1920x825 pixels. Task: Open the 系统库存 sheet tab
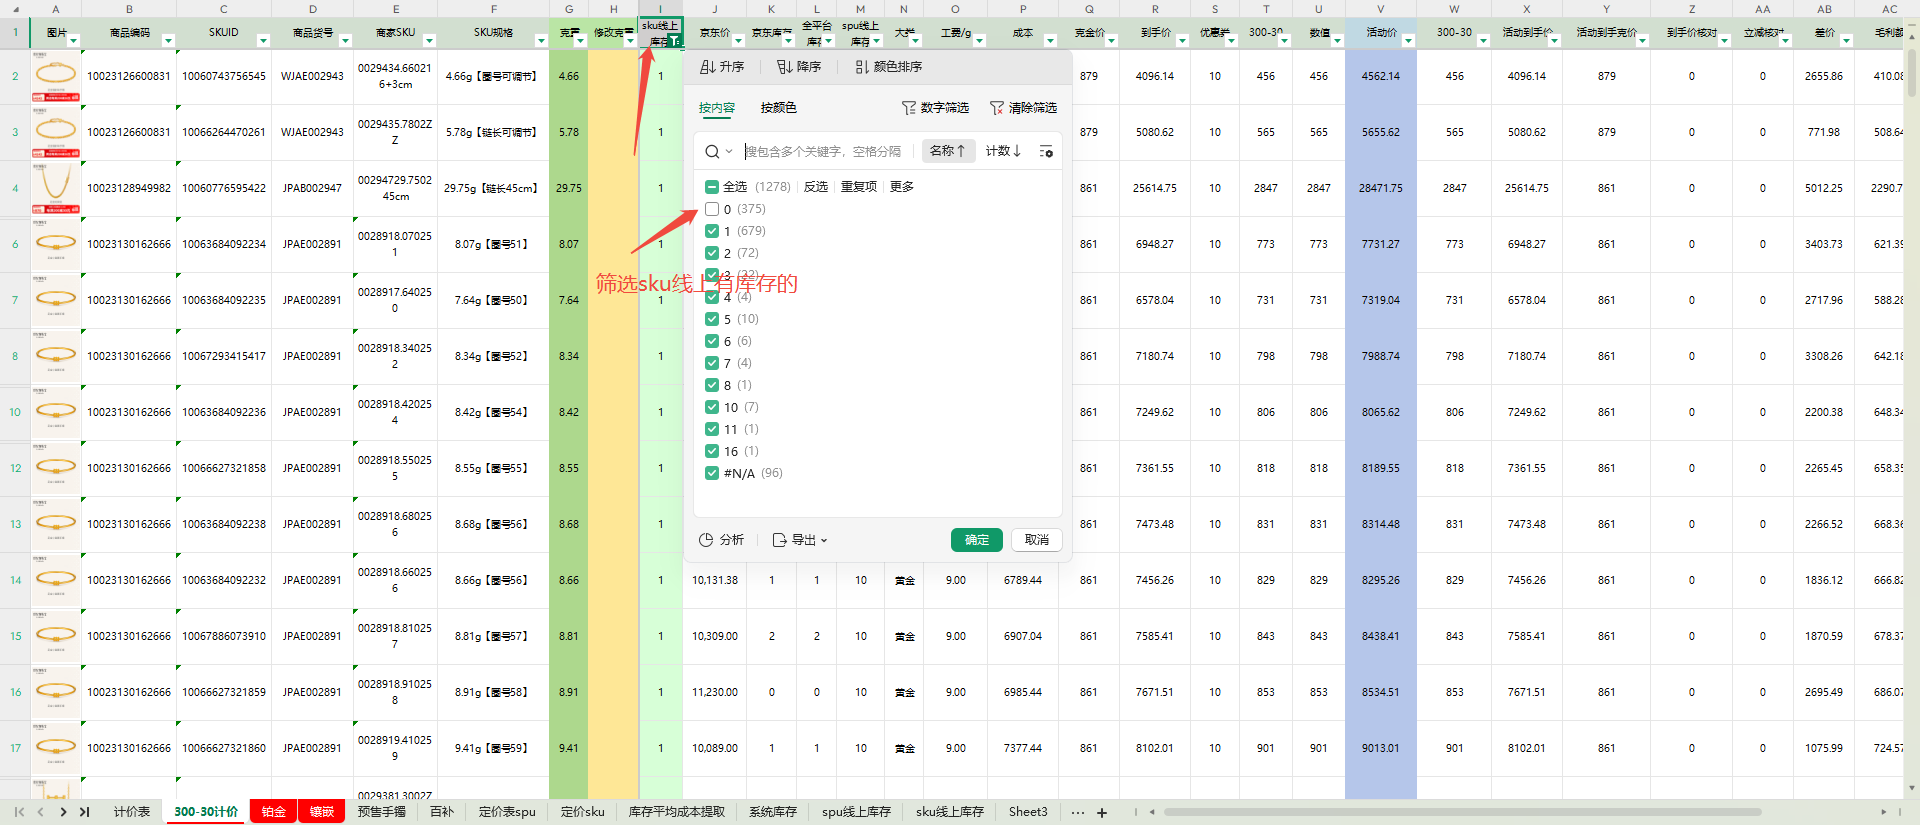pos(772,812)
